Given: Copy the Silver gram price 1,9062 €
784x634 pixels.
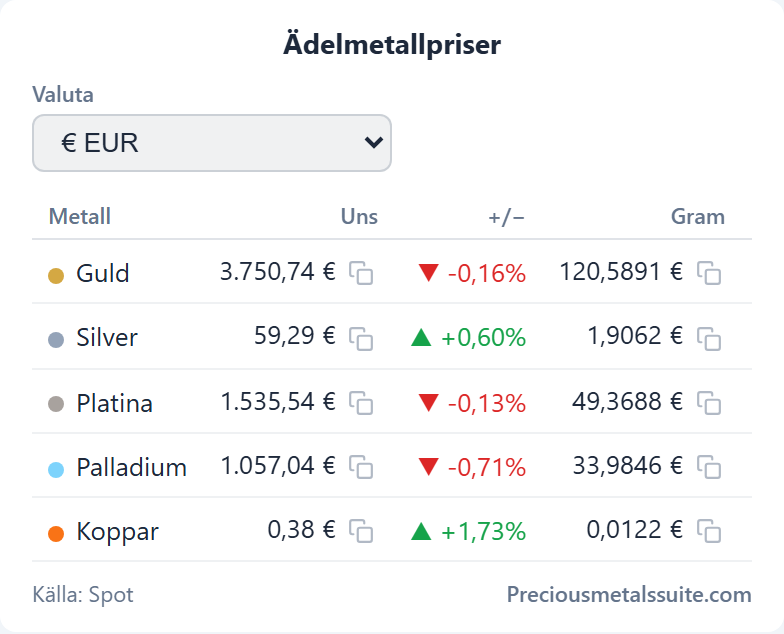Looking at the screenshot, I should tap(709, 339).
